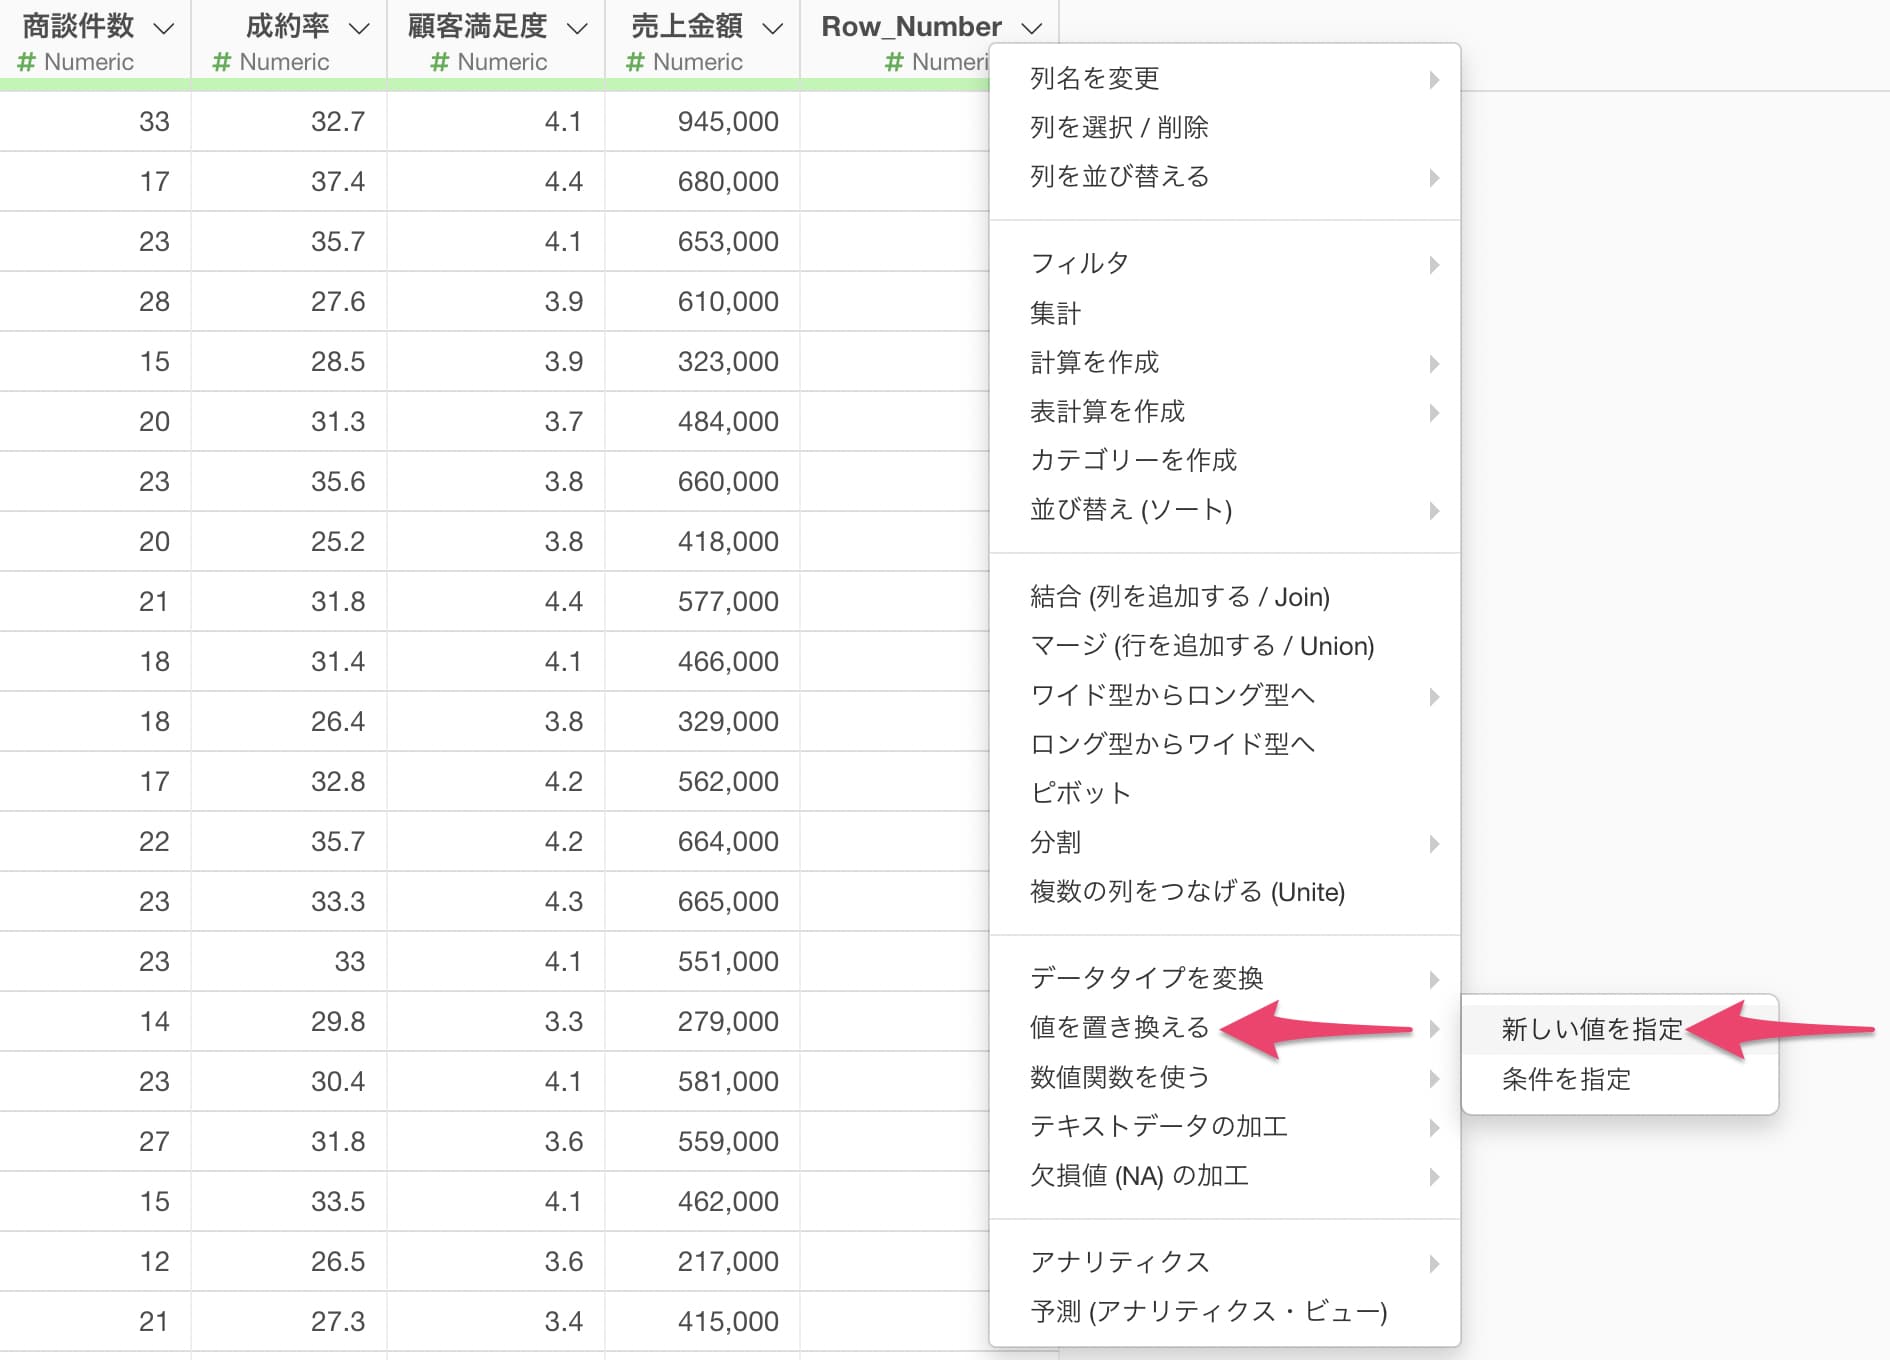Open the テキストデータの加工 submenu
Screen dimensions: 1890x1360
(x=1225, y=1126)
